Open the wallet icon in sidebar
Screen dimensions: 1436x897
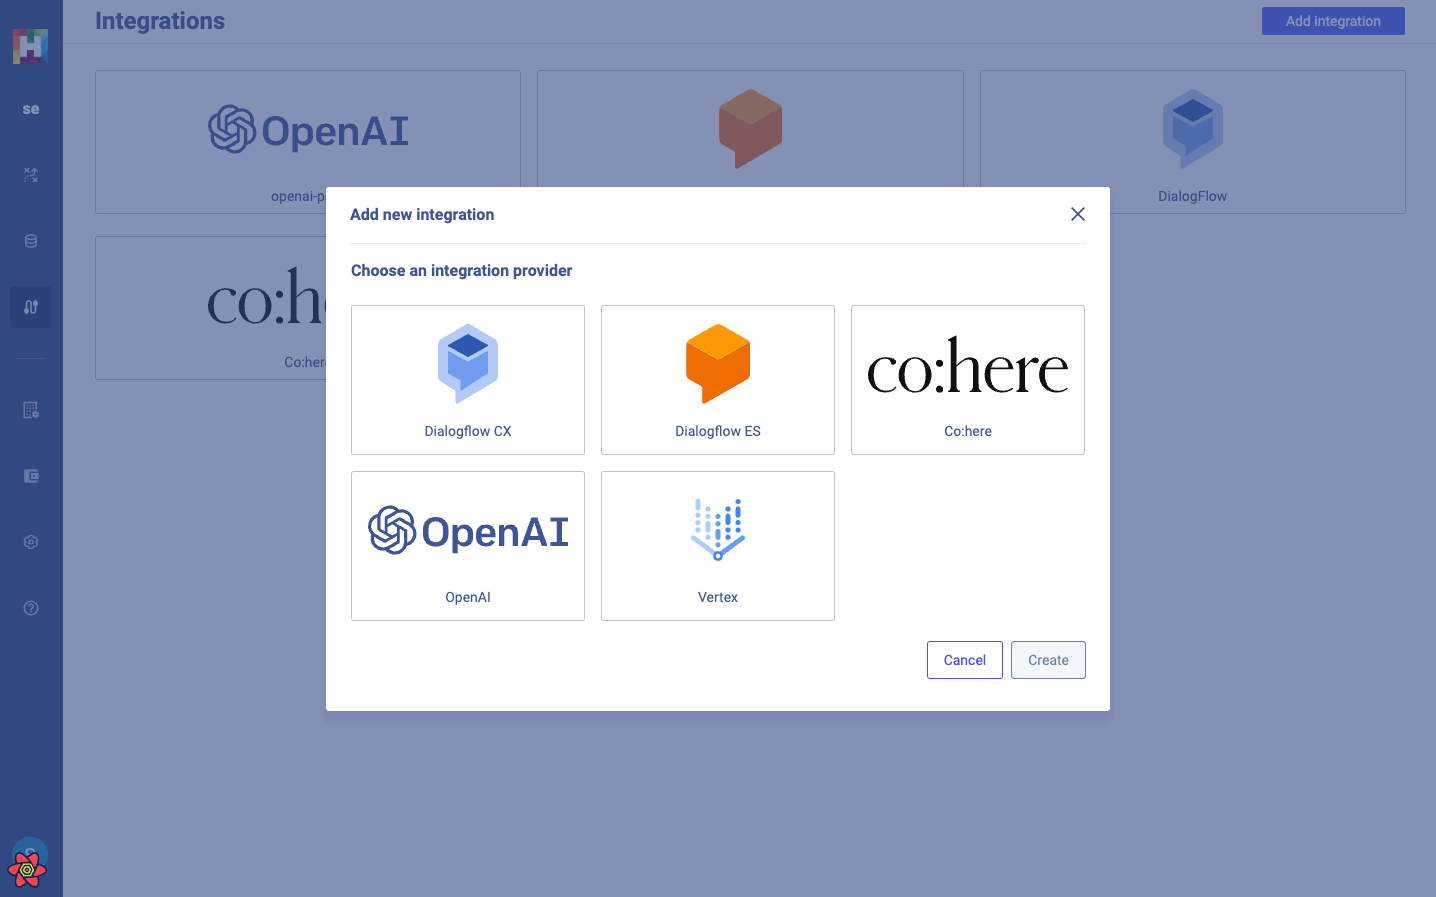(x=31, y=476)
